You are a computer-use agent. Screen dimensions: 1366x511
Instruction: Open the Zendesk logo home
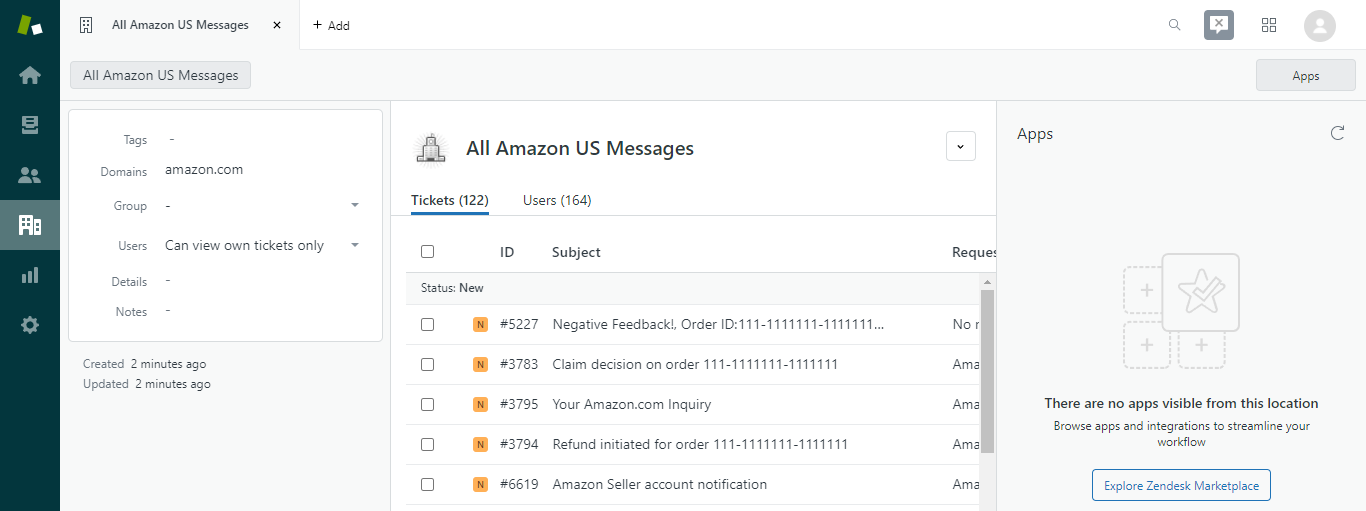30,25
